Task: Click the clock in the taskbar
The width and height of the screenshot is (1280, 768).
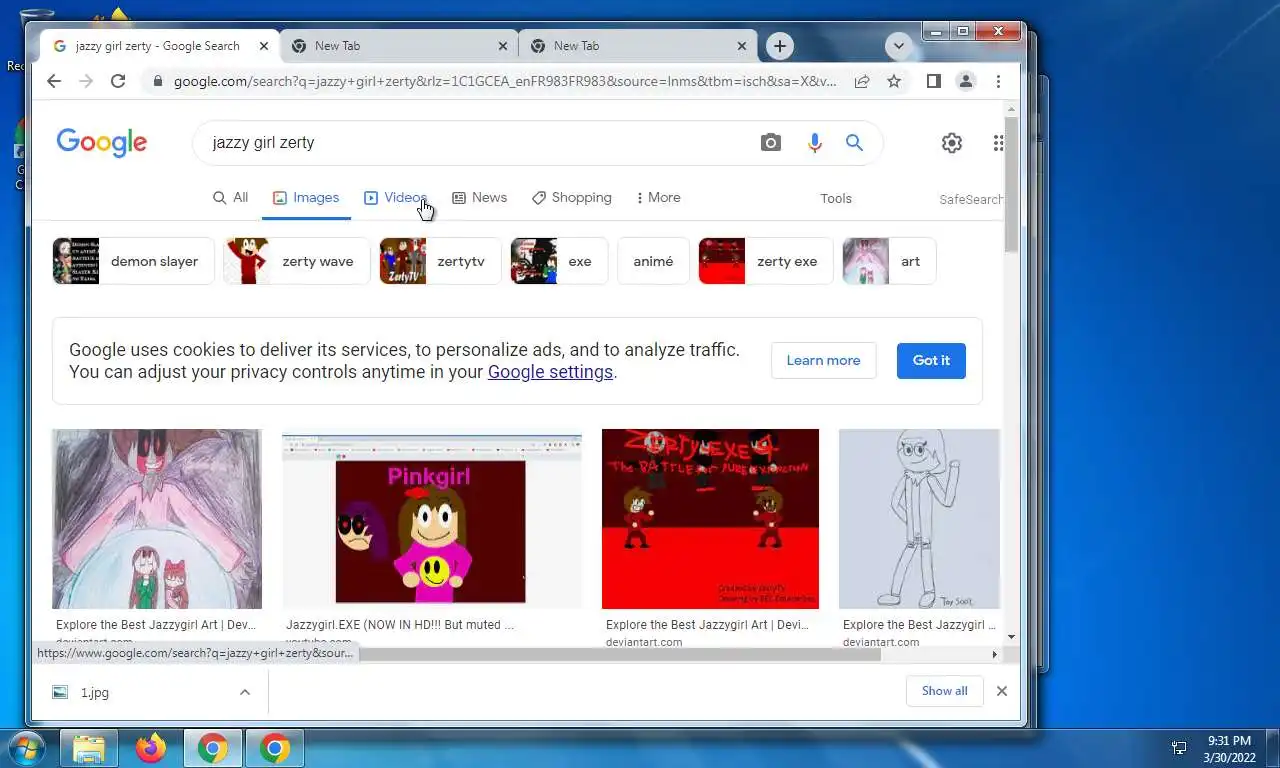Action: click(x=1229, y=748)
